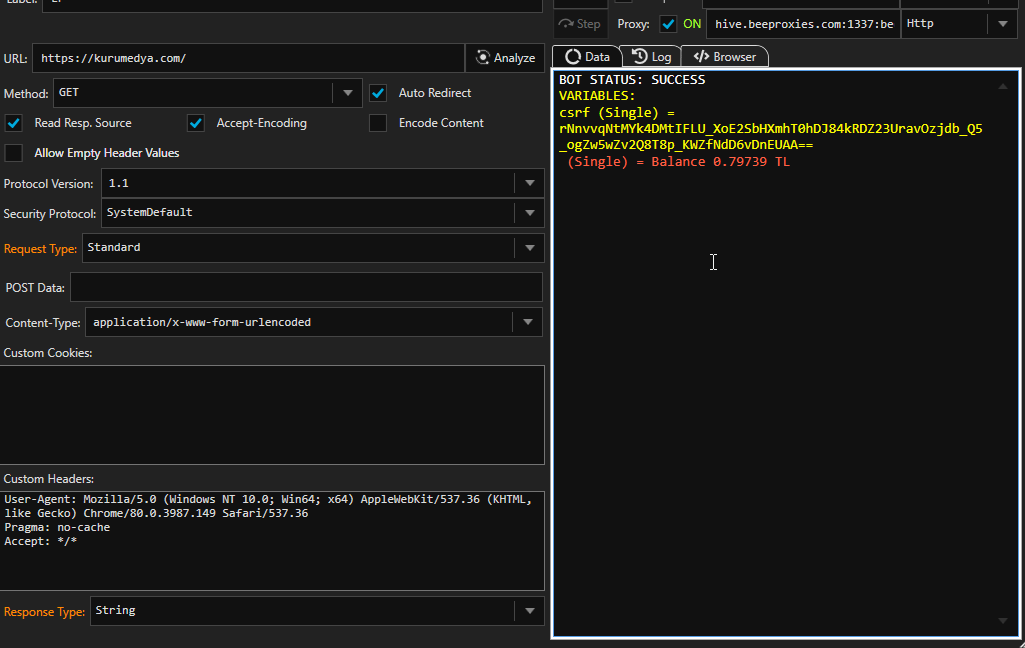
Task: Enable Allow Empty Header Values
Action: coord(14,153)
